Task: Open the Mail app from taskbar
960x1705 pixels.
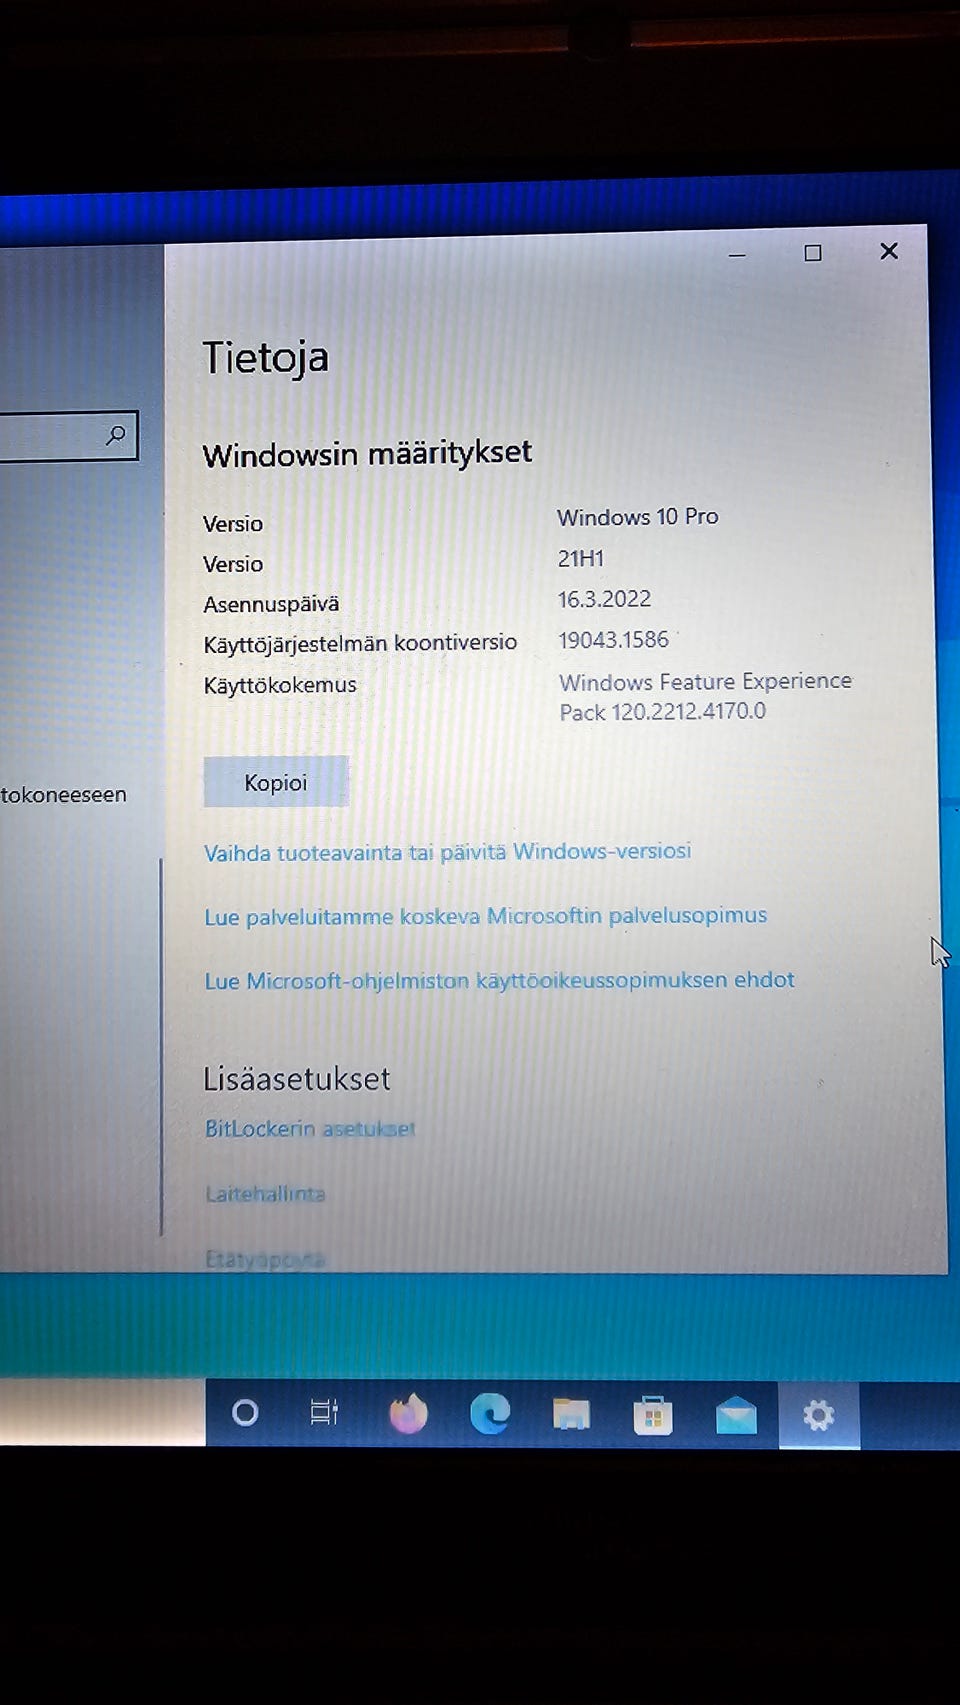Action: 736,1416
